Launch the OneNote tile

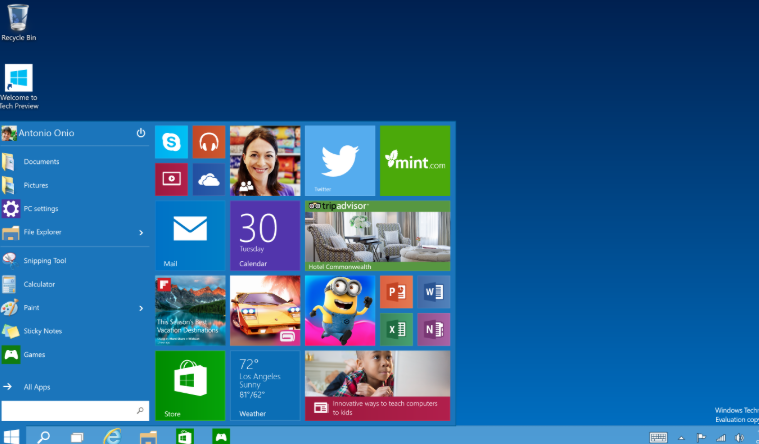click(433, 329)
